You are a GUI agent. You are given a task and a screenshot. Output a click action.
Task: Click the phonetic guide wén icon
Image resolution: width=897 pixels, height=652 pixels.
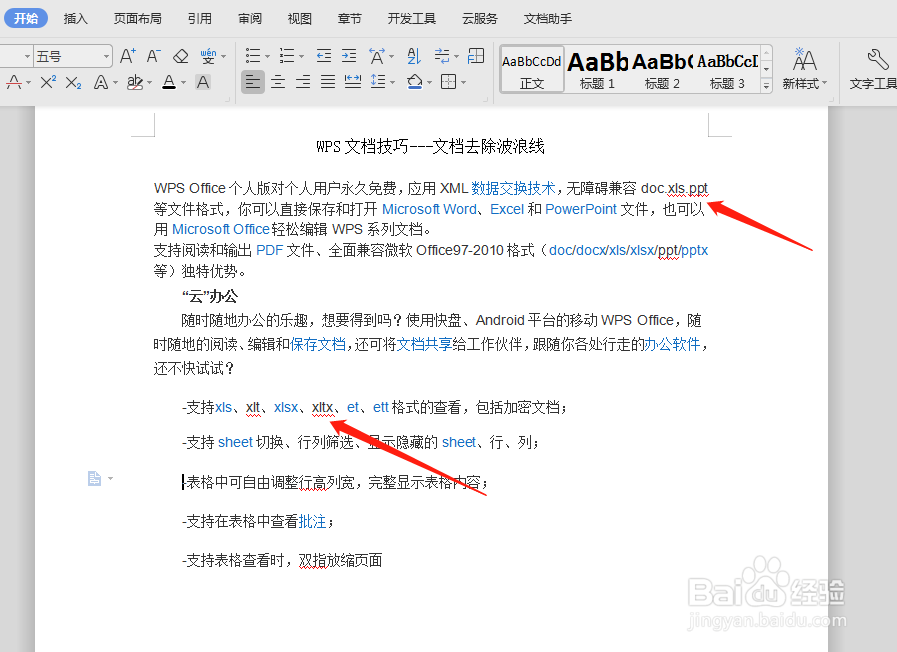(208, 56)
